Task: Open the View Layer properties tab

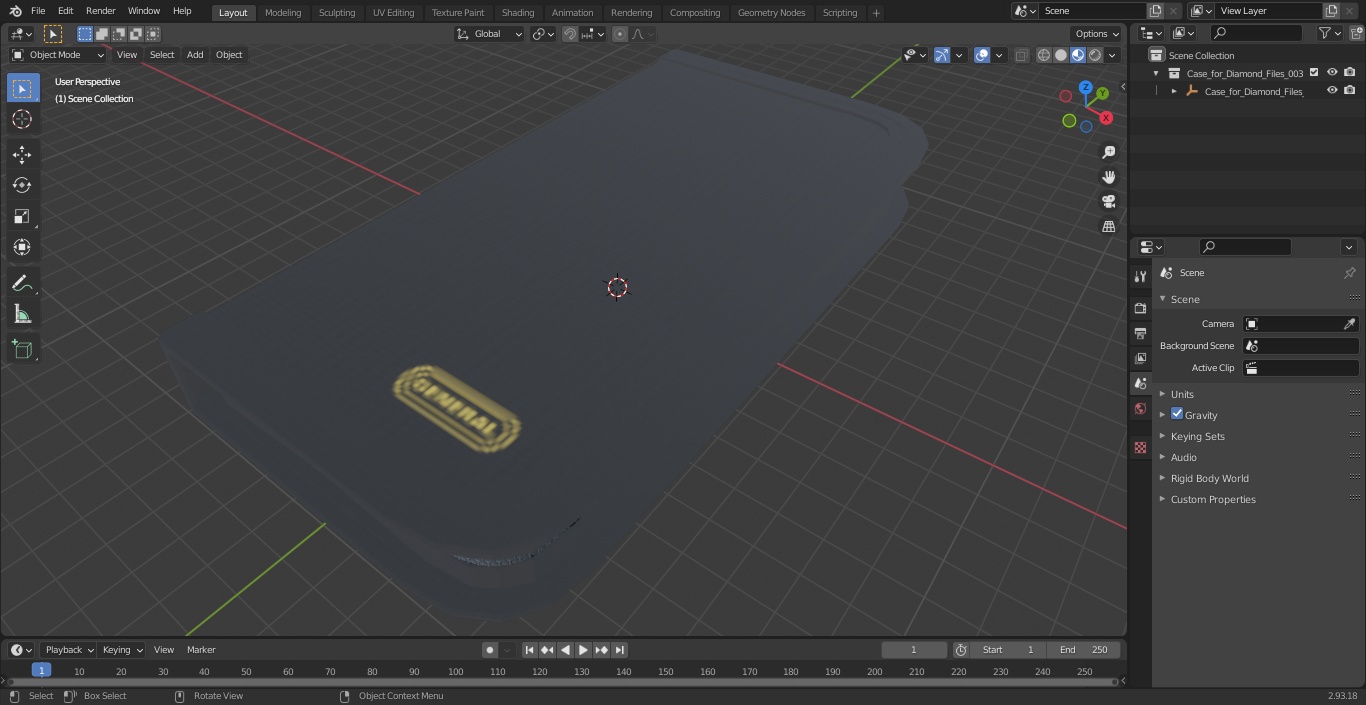Action: 1140,358
